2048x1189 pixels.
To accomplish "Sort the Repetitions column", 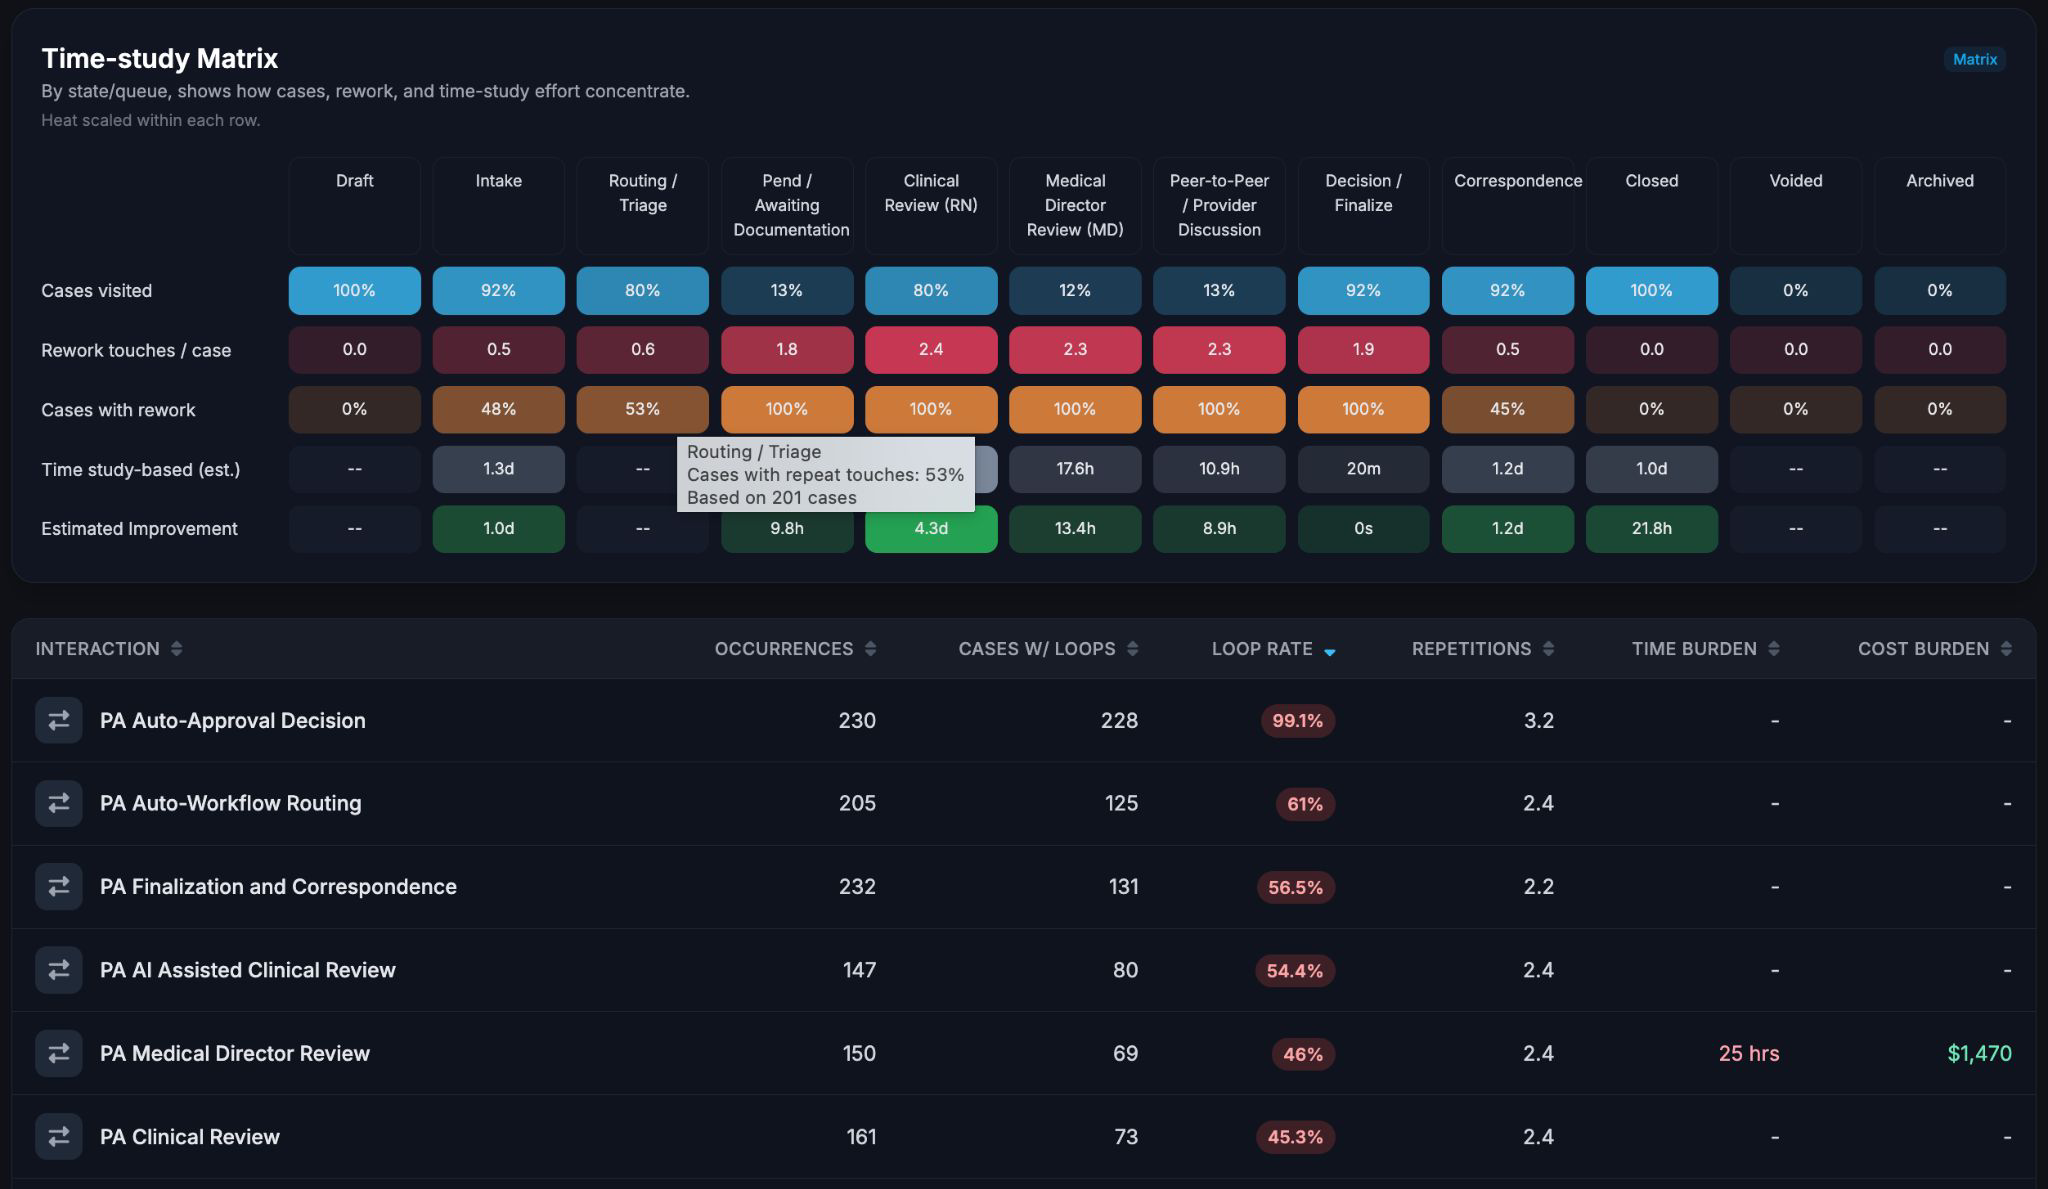I will click(1548, 649).
